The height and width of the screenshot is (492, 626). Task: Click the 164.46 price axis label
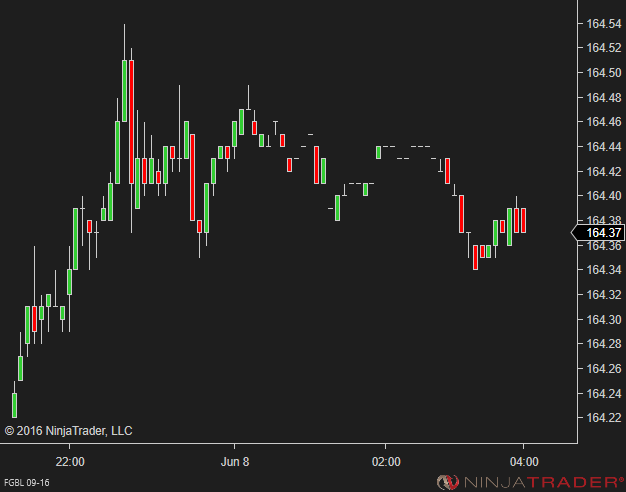604,122
